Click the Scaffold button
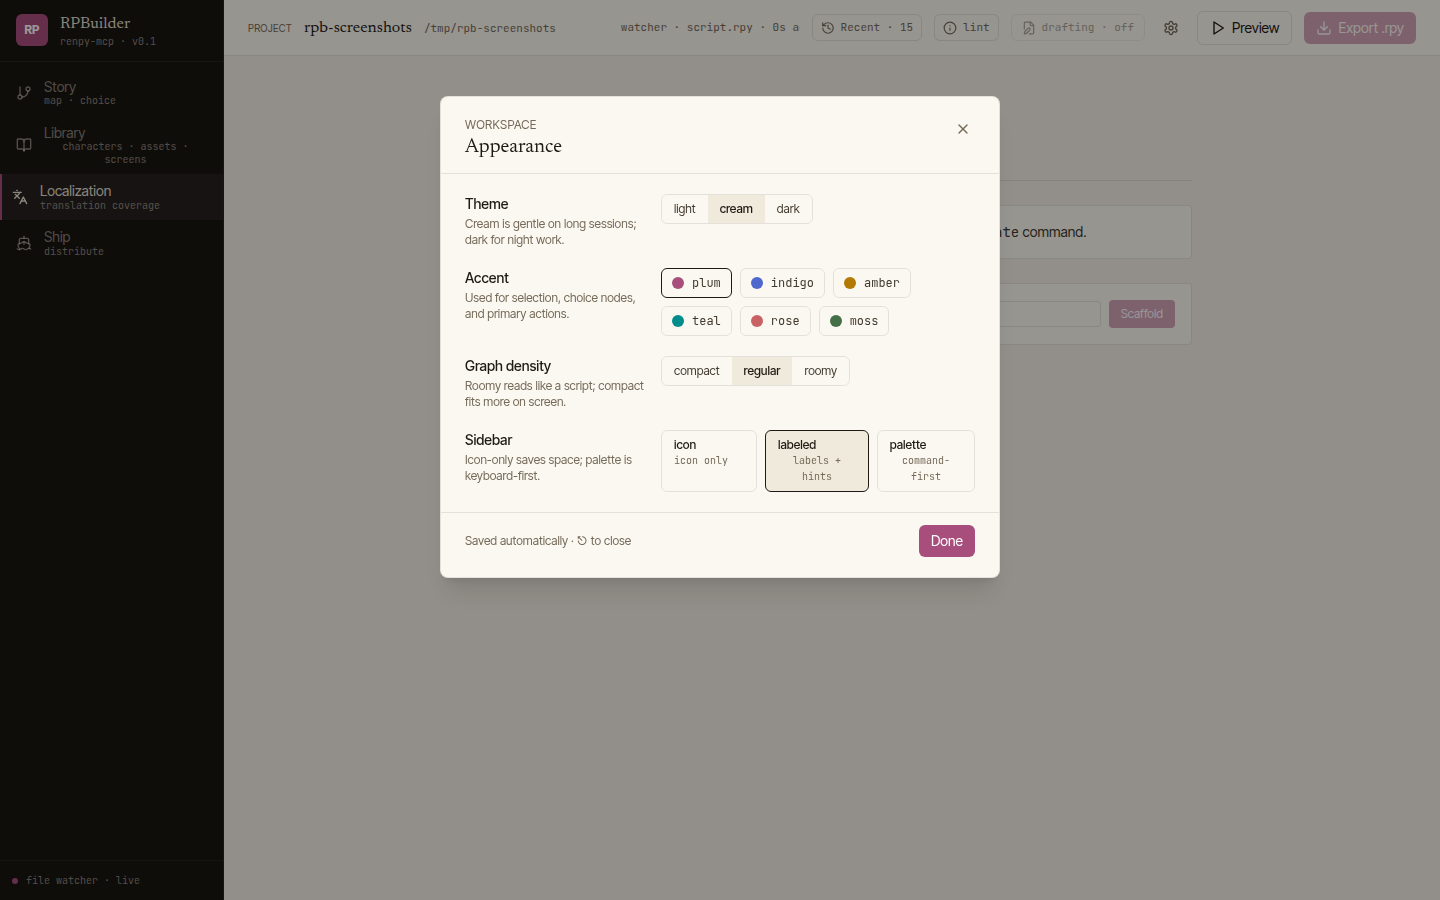Viewport: 1440px width, 900px height. click(1142, 314)
